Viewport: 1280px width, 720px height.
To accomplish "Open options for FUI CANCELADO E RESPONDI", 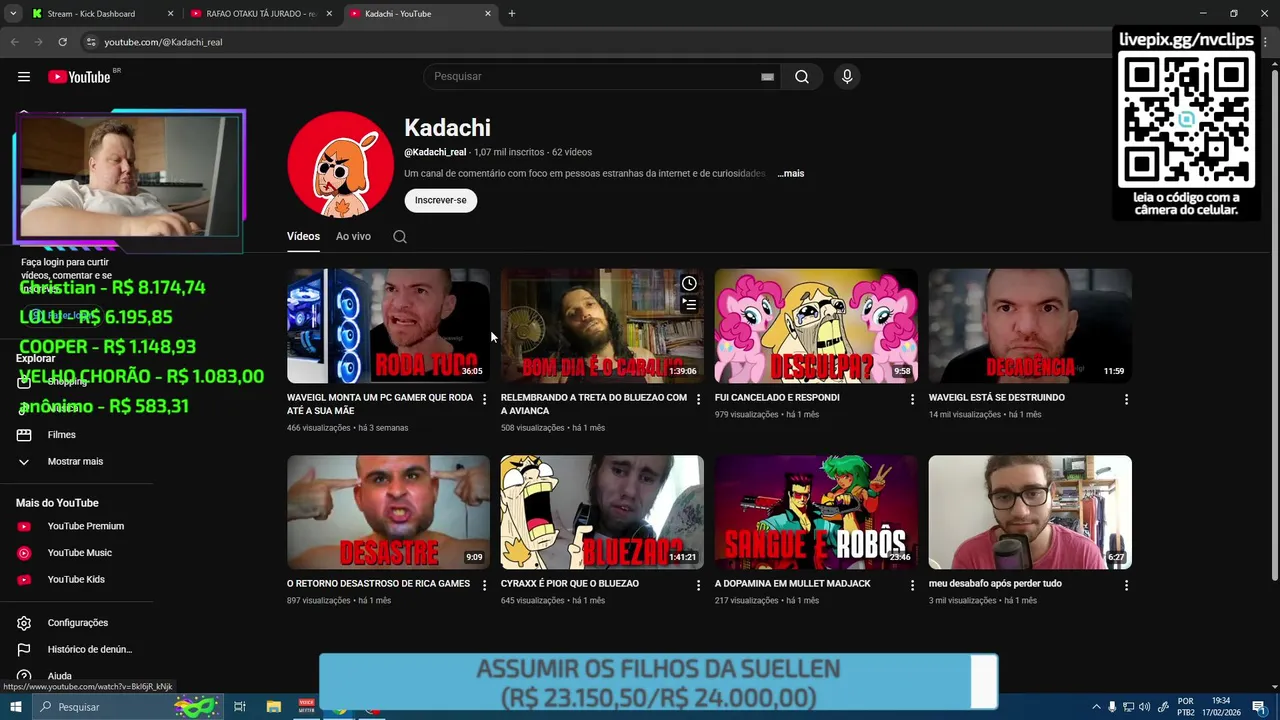I will (x=912, y=399).
